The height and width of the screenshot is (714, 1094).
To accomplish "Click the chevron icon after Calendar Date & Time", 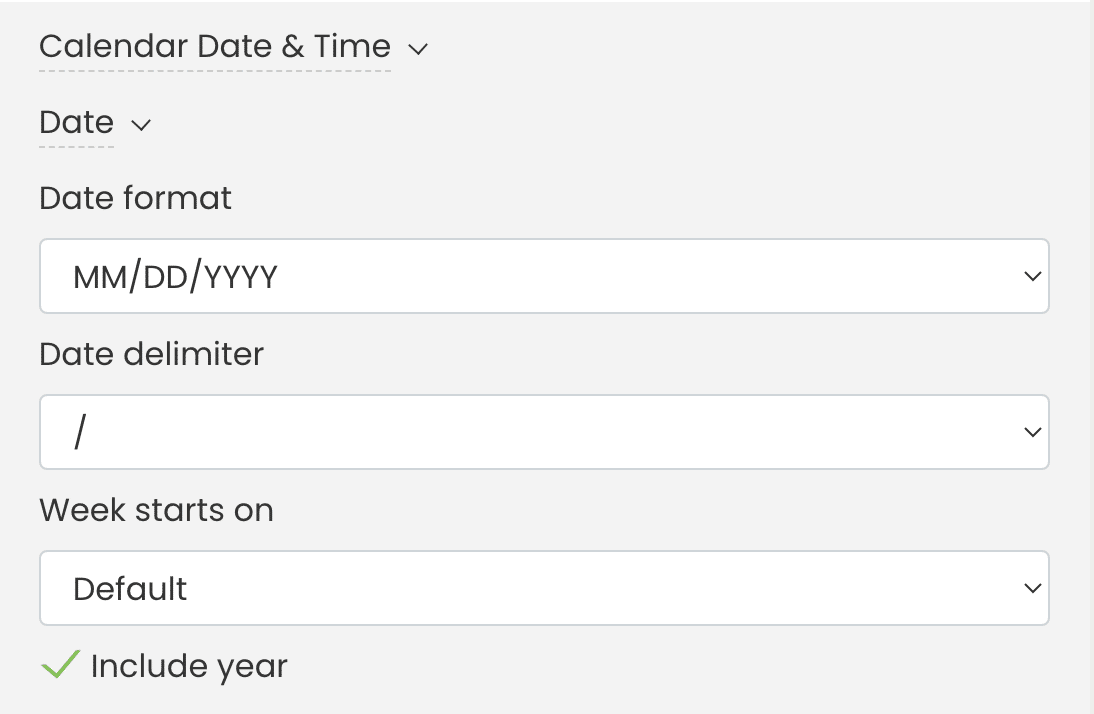I will pyautogui.click(x=418, y=48).
